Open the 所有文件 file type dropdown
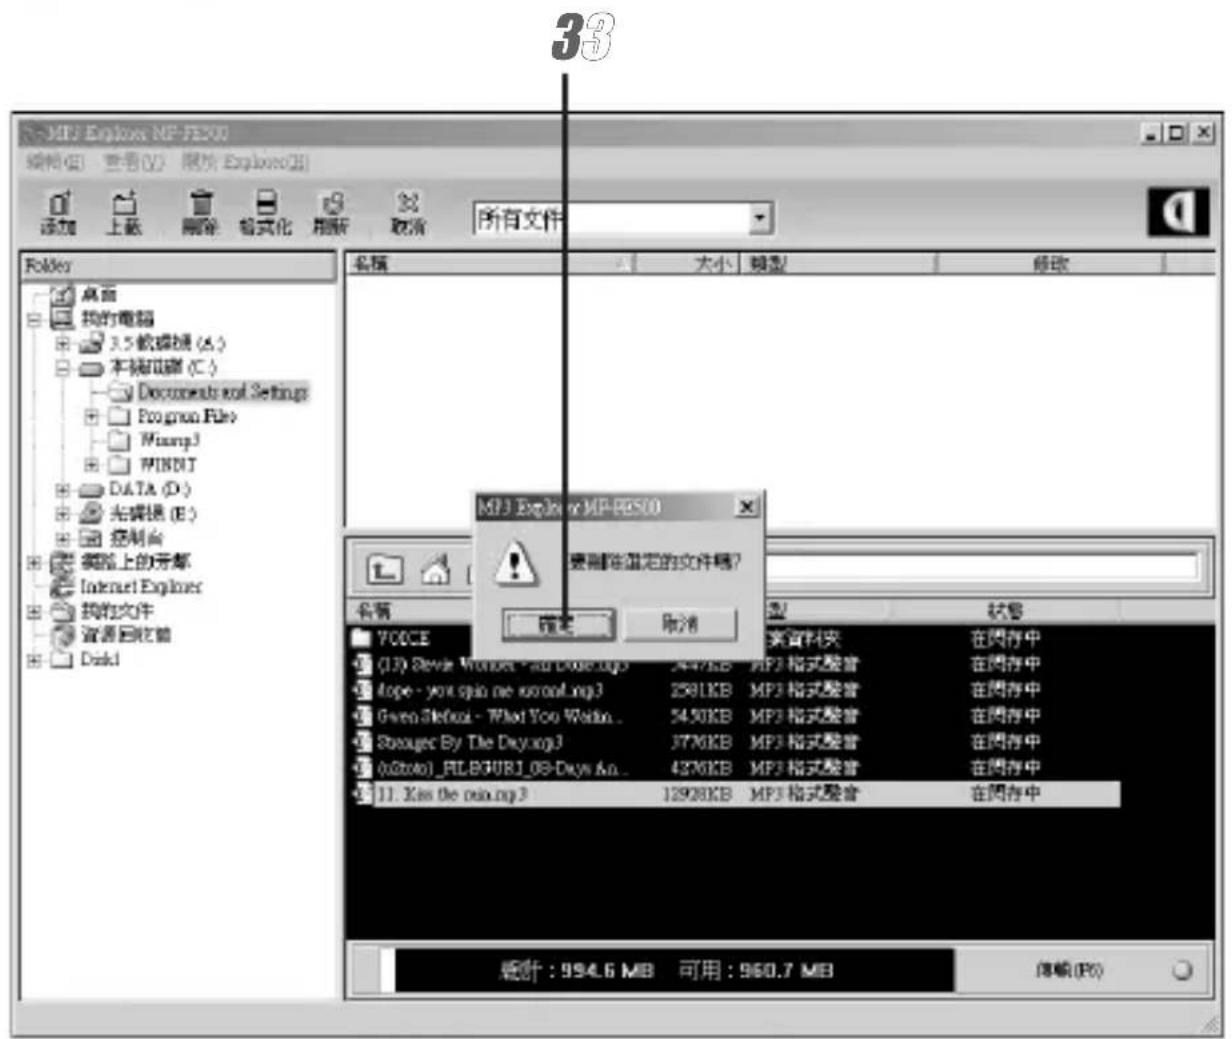Image resolution: width=1232 pixels, height=1039 pixels. (x=761, y=218)
